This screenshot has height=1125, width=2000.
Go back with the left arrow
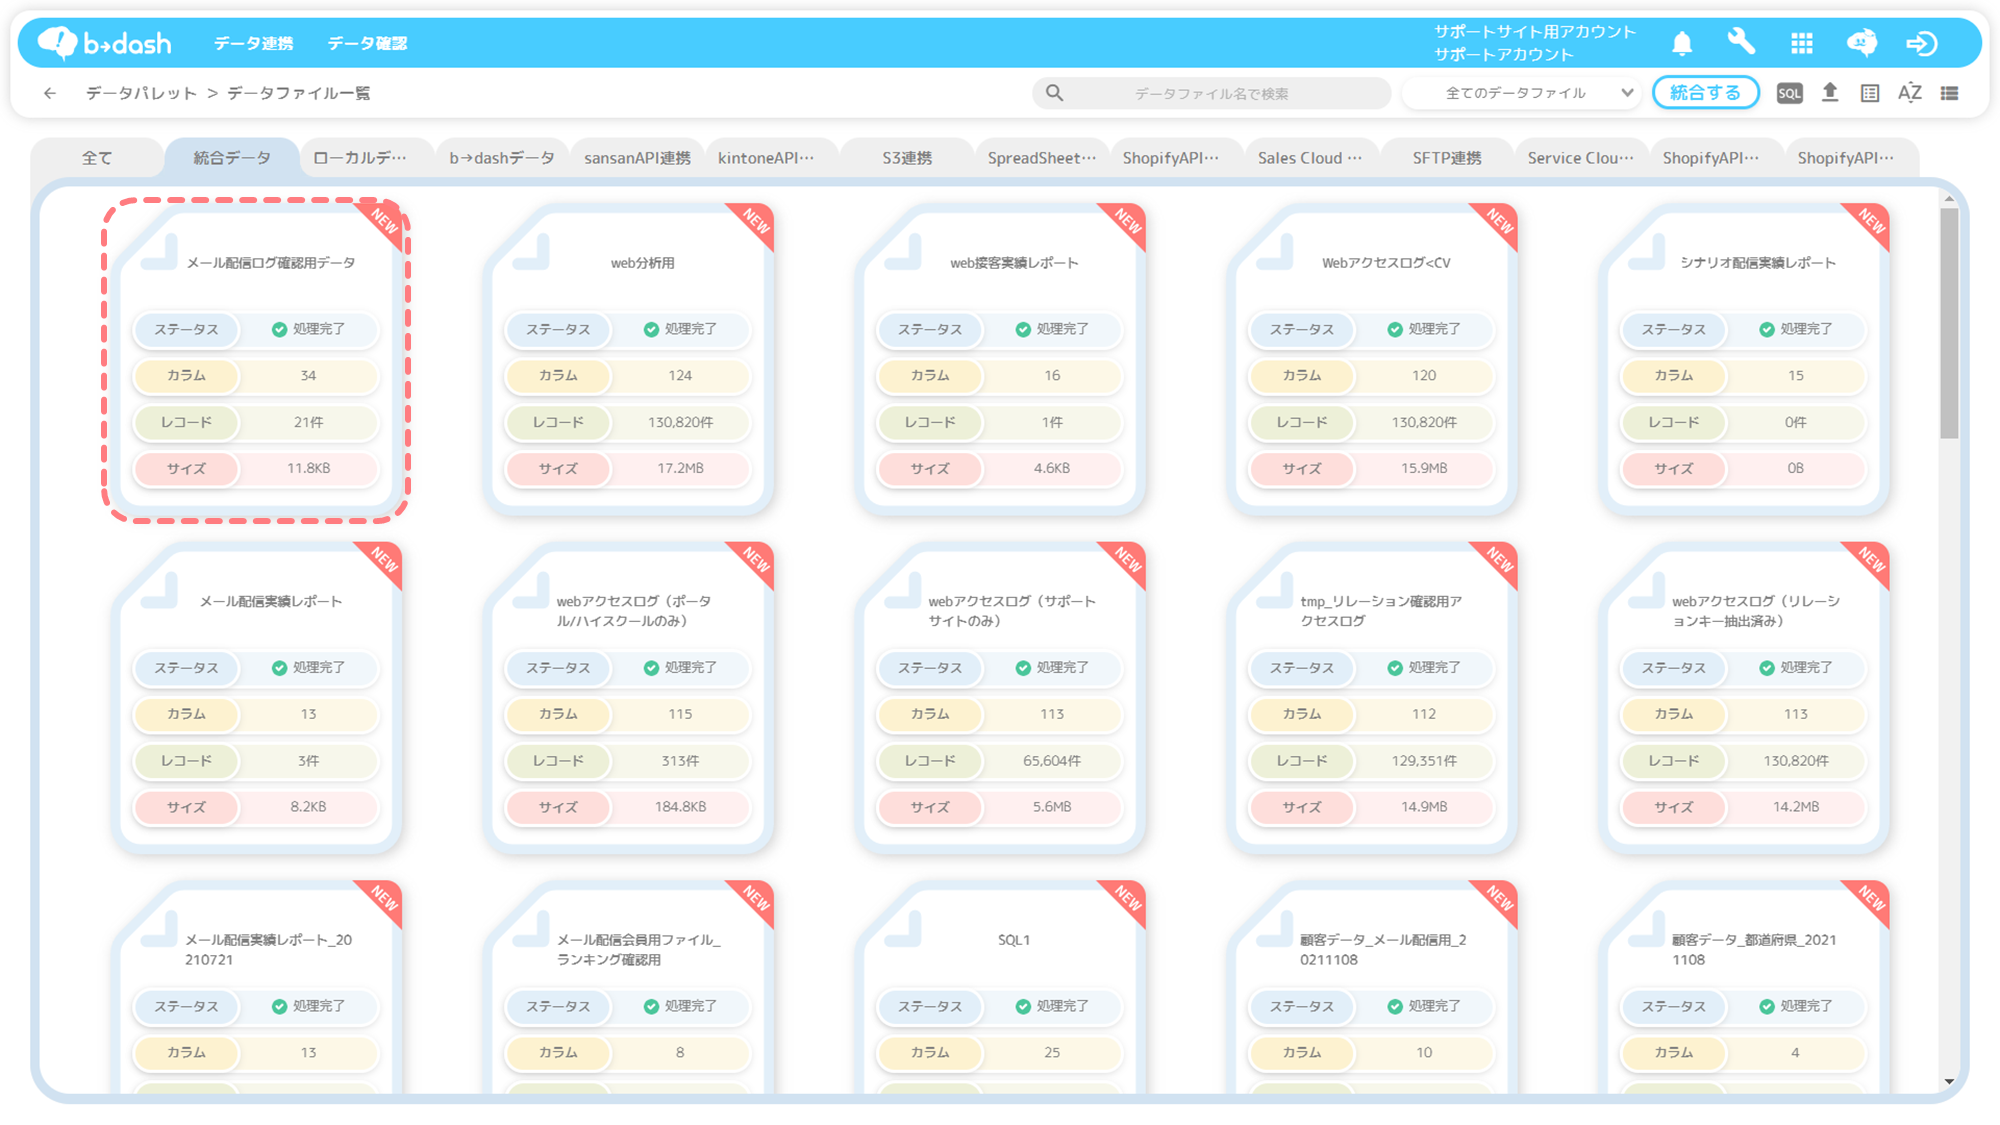(x=50, y=93)
